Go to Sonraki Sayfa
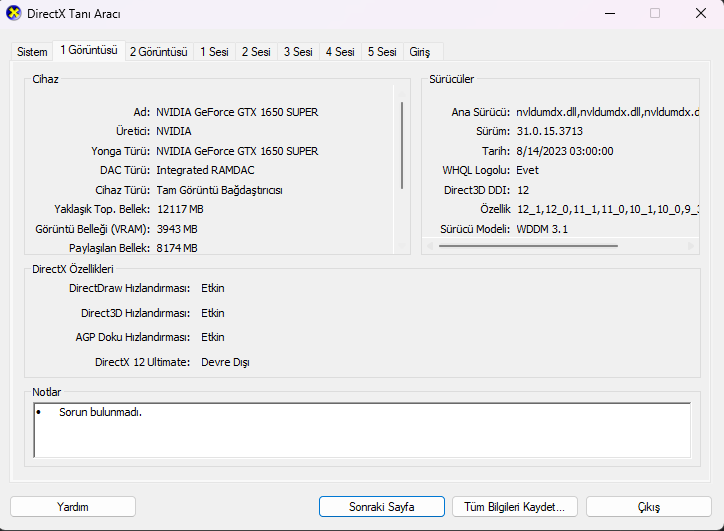Screen dimensions: 724x531 point(382,507)
